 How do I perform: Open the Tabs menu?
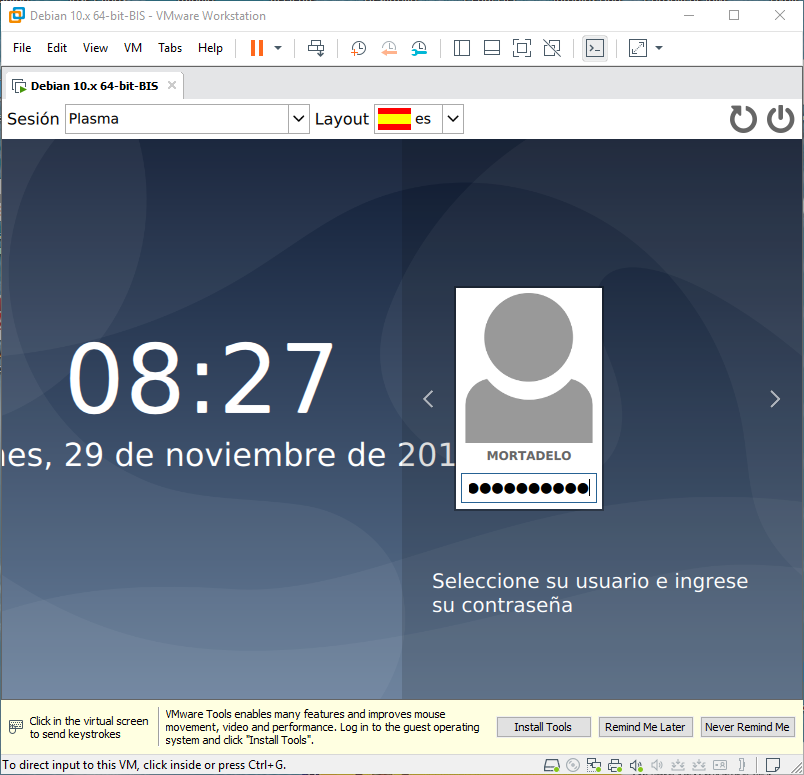click(x=170, y=48)
